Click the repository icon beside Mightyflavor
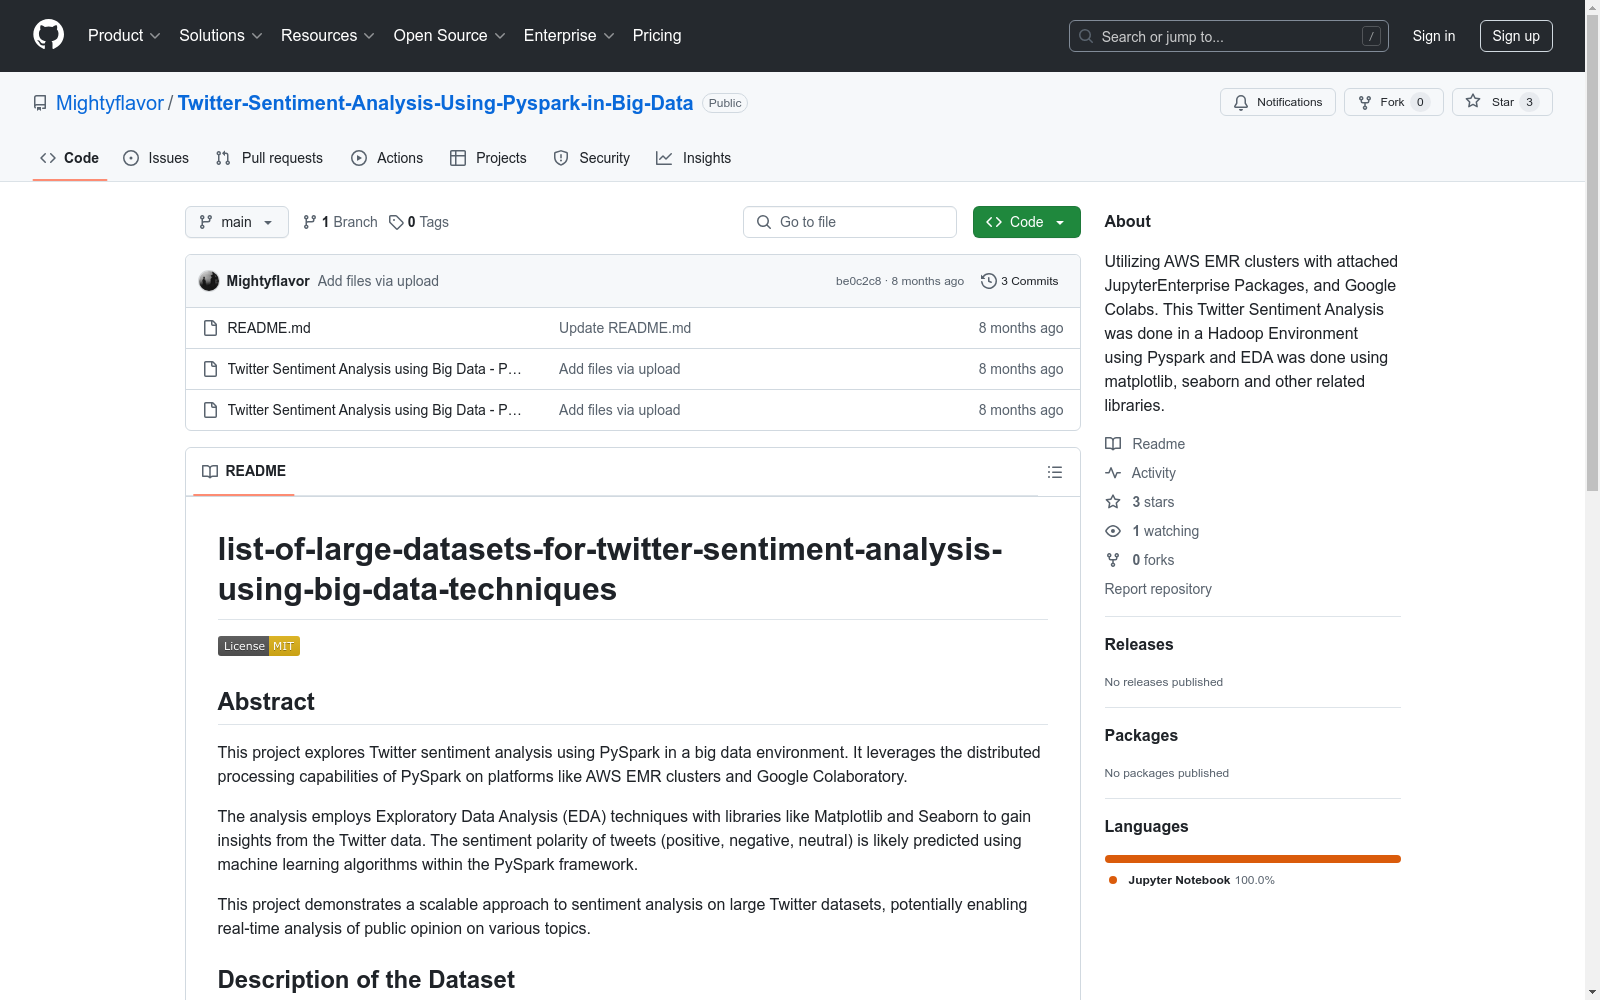The image size is (1600, 1000). click(40, 103)
